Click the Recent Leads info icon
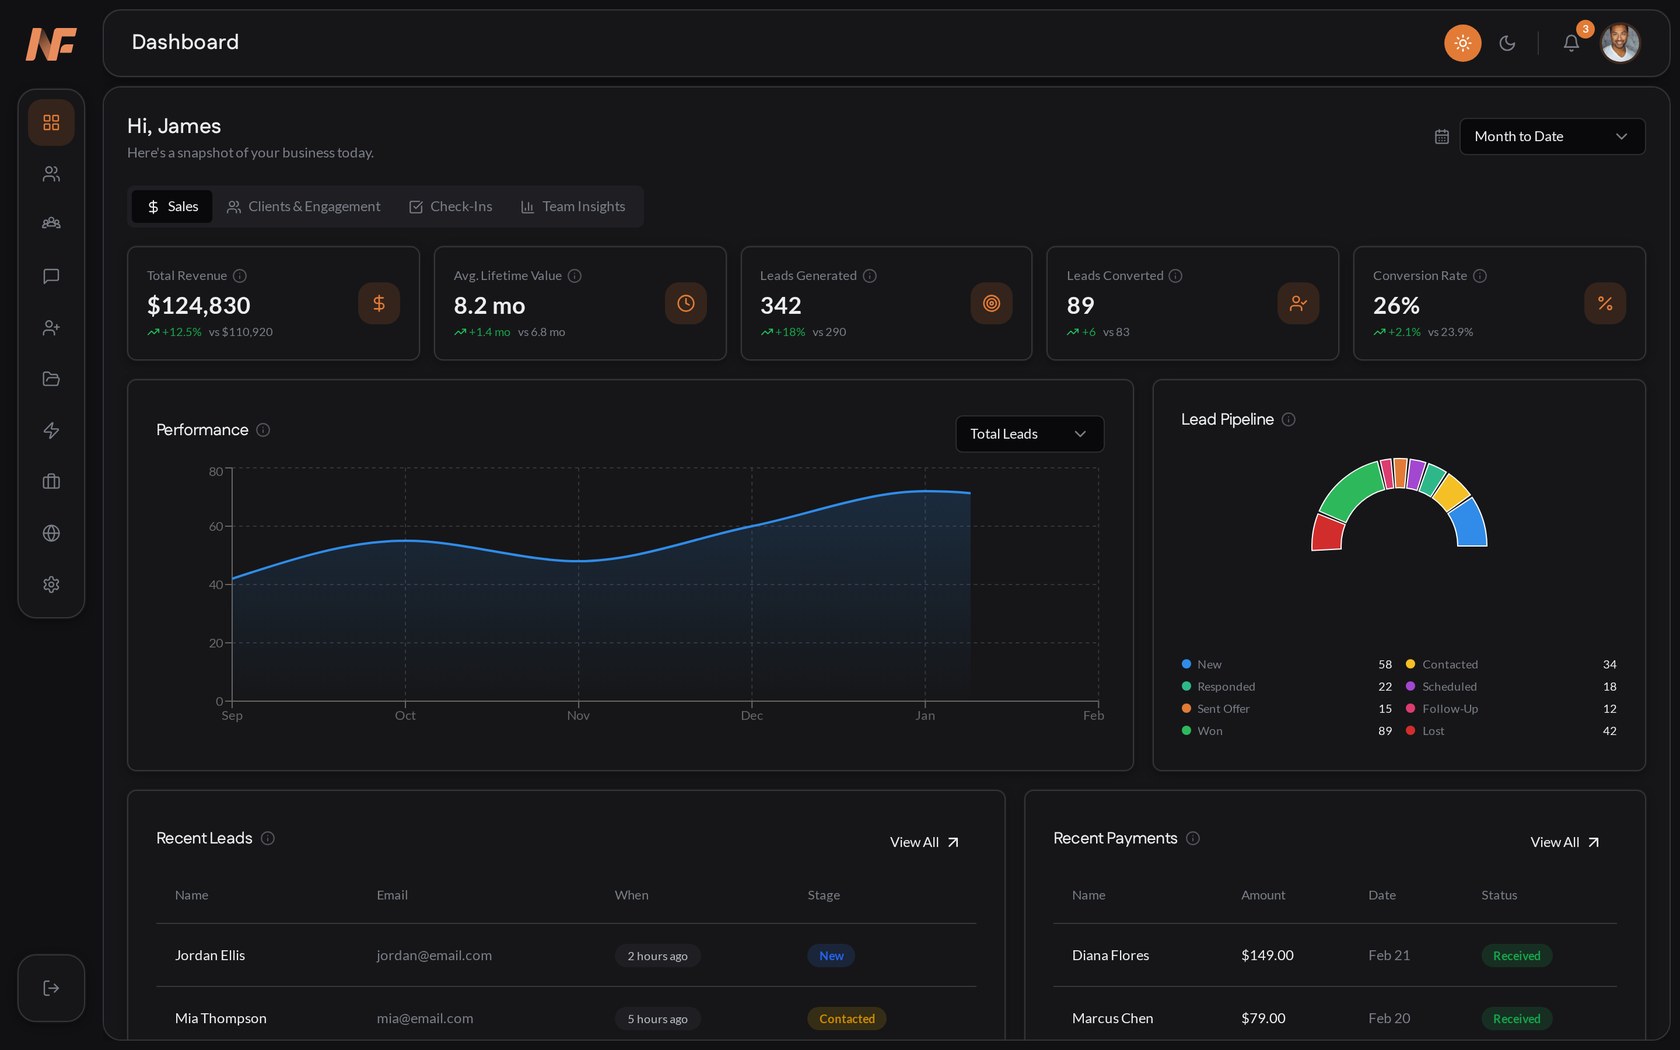Screen dimensions: 1680x1050 point(268,838)
